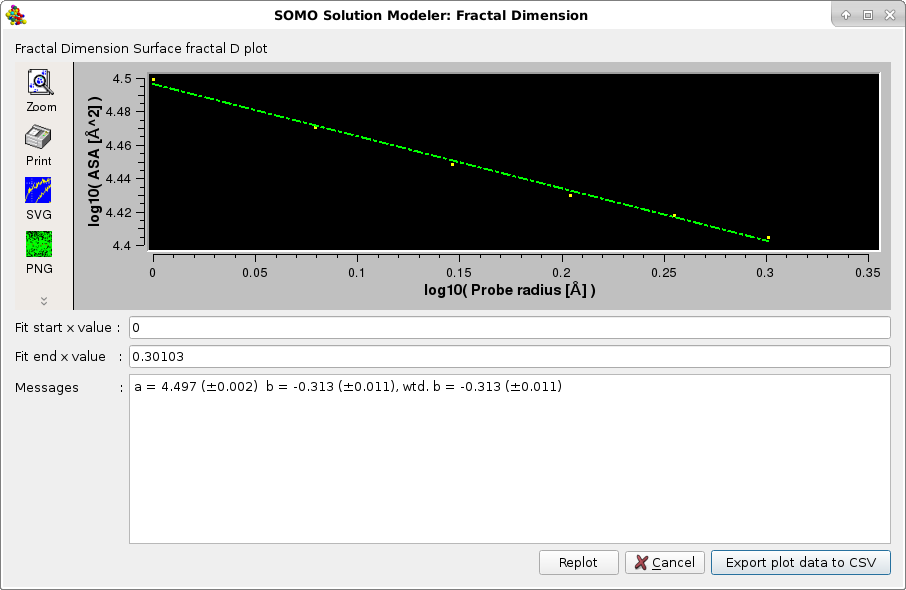
Task: Click the log10 ASA vertical axis title
Action: (95, 162)
